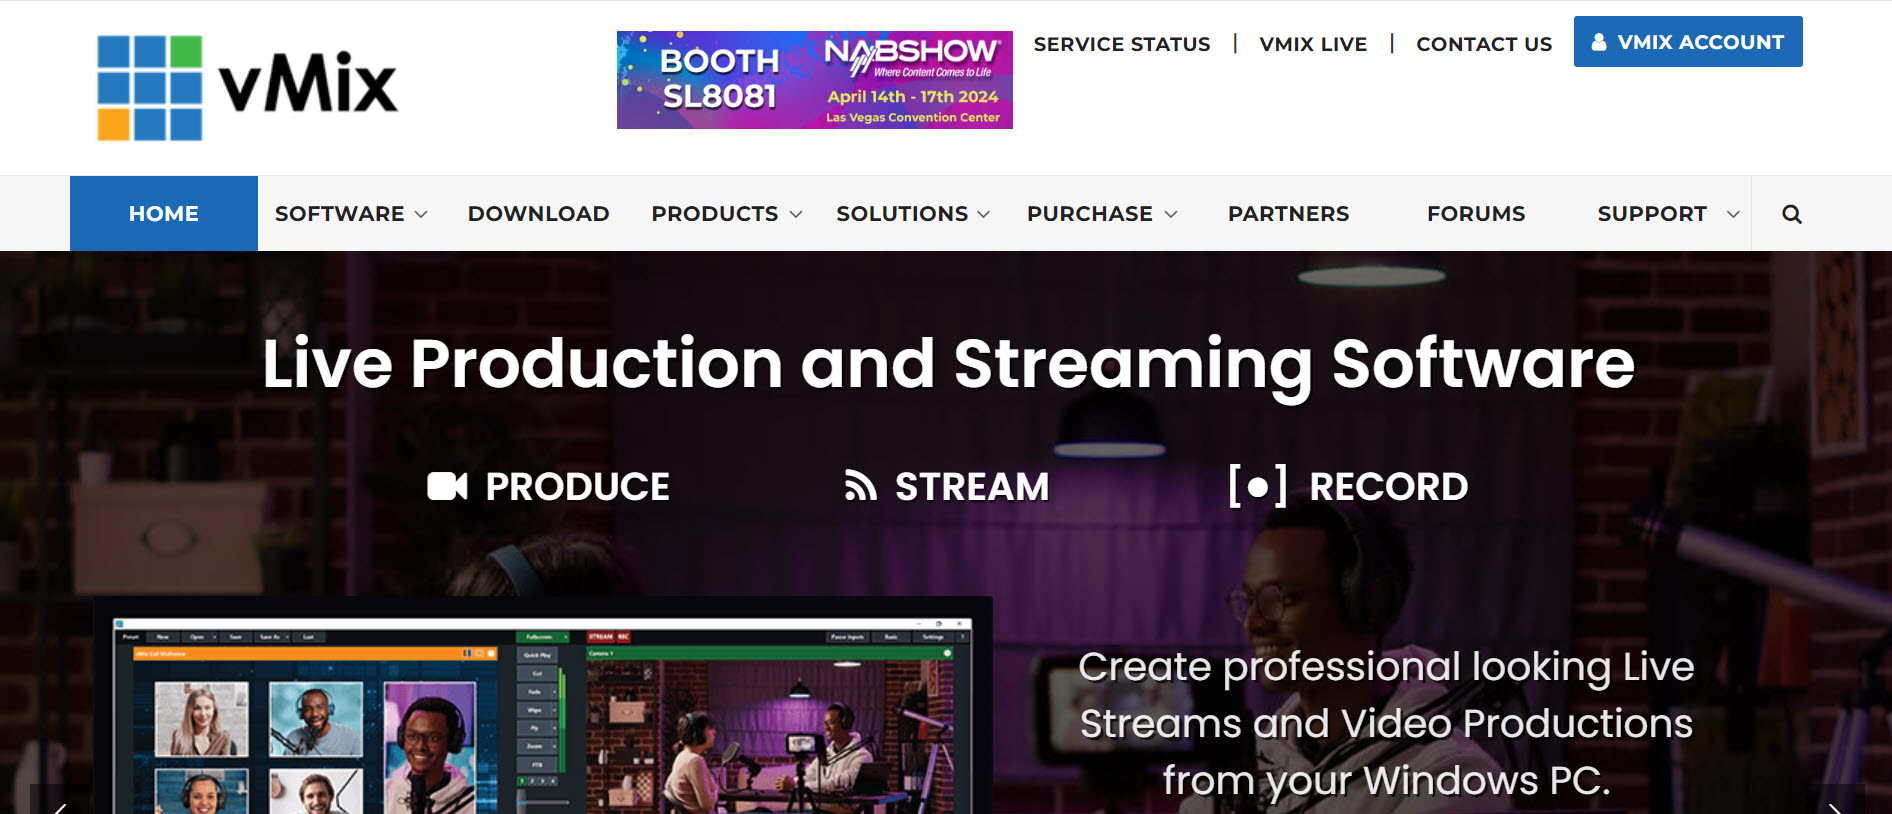Open the PURCHASE menu item
Viewport: 1892px width, 814px height.
1089,214
